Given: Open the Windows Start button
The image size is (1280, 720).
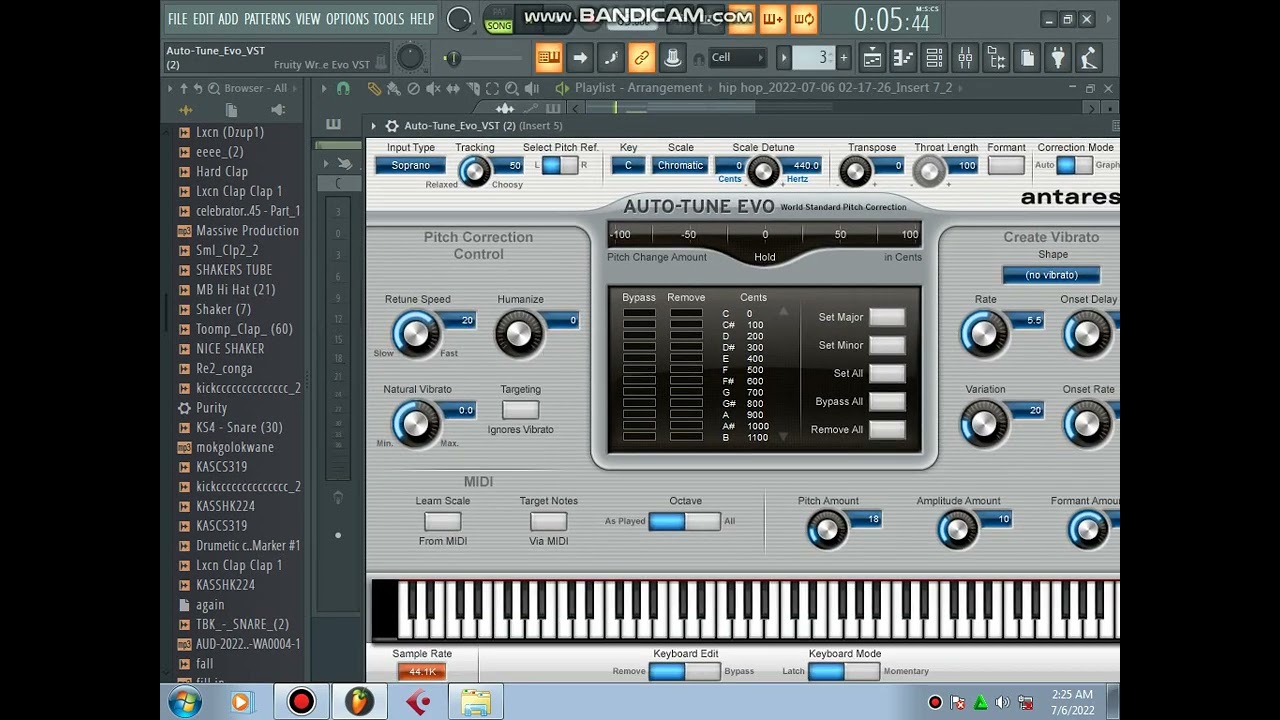Looking at the screenshot, I should 185,702.
